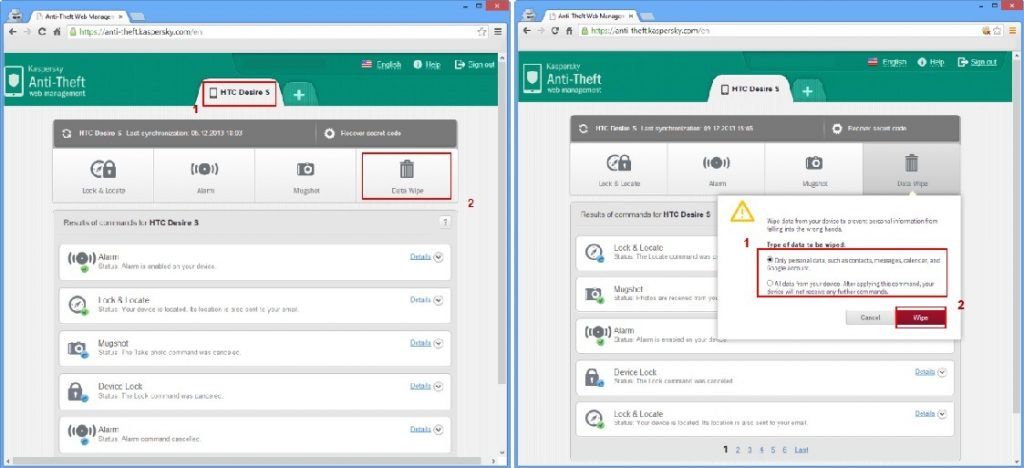Click Cancel button in wipe dialog
This screenshot has width=1024, height=468.
tap(870, 317)
